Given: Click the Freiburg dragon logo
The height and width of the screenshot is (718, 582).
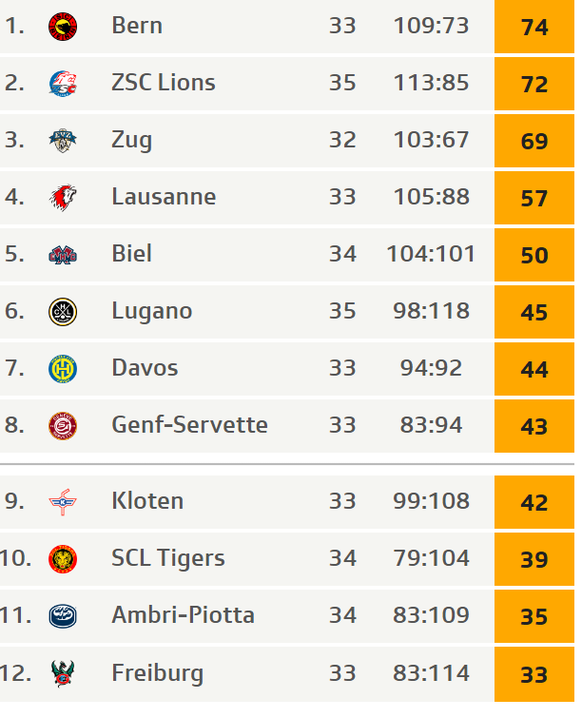Looking at the screenshot, I should (63, 674).
